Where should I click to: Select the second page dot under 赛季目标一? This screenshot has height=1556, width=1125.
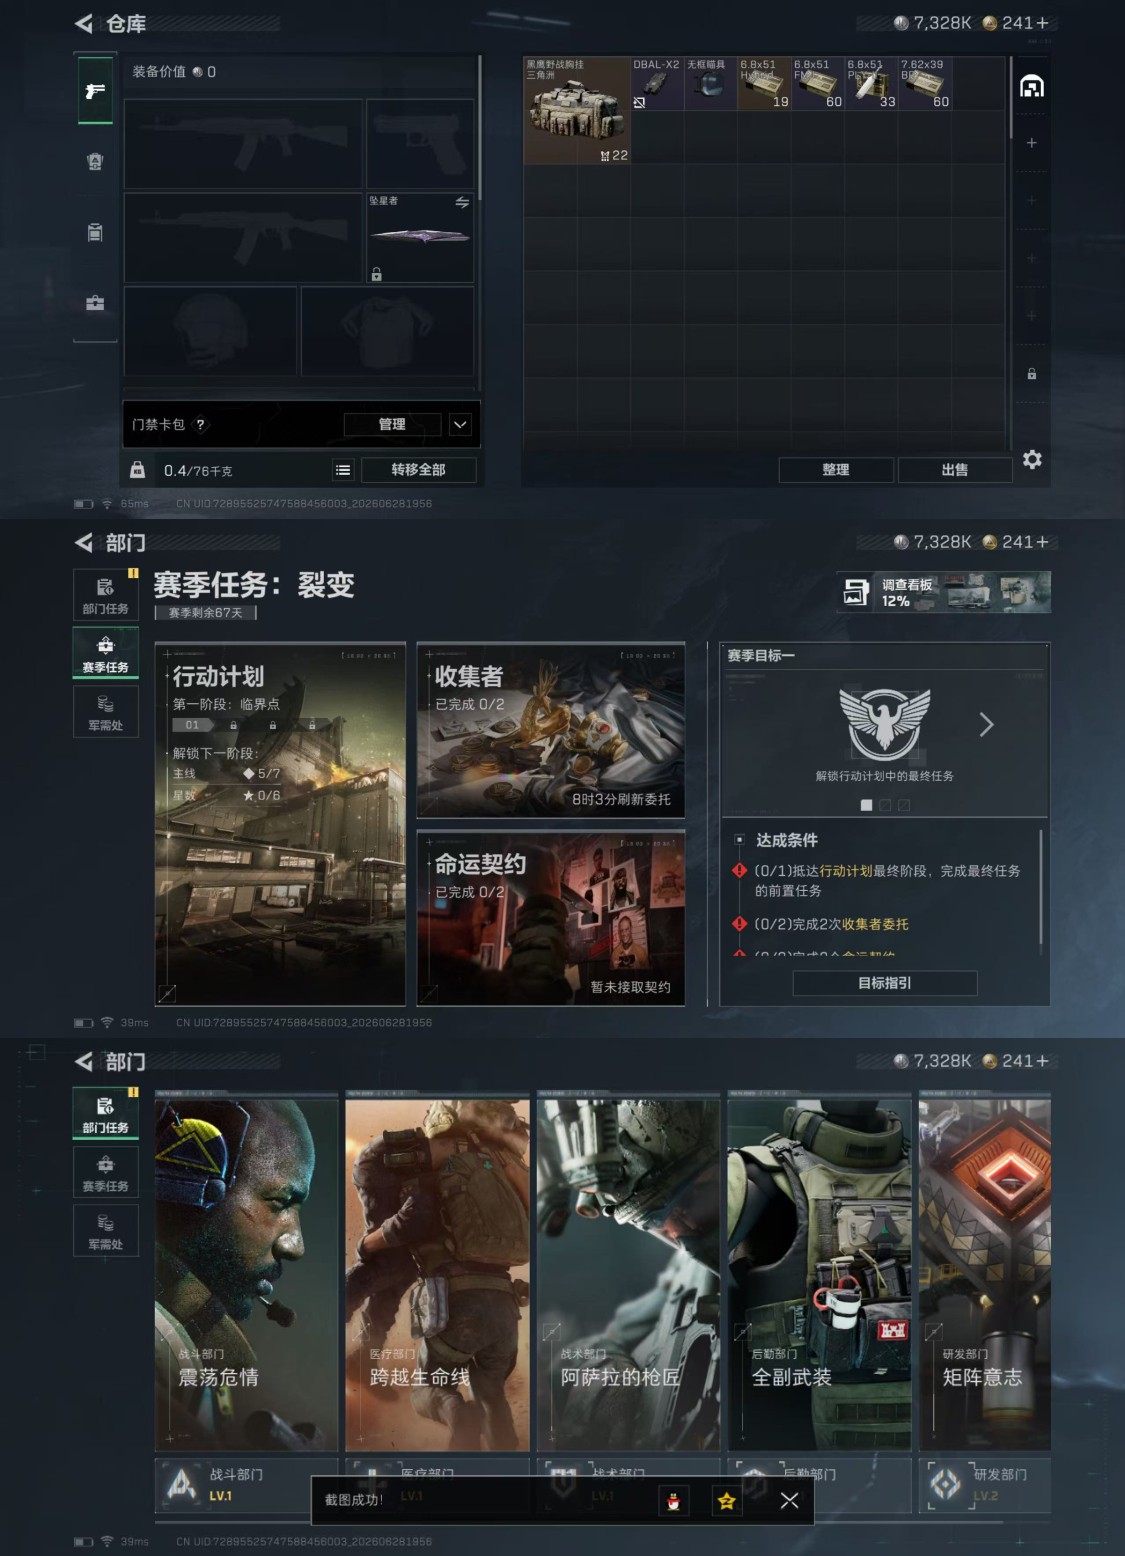tap(885, 805)
